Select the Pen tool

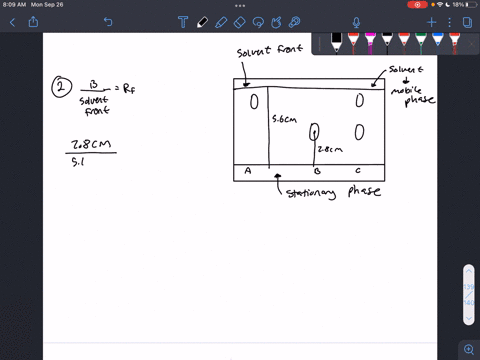[x=202, y=22]
